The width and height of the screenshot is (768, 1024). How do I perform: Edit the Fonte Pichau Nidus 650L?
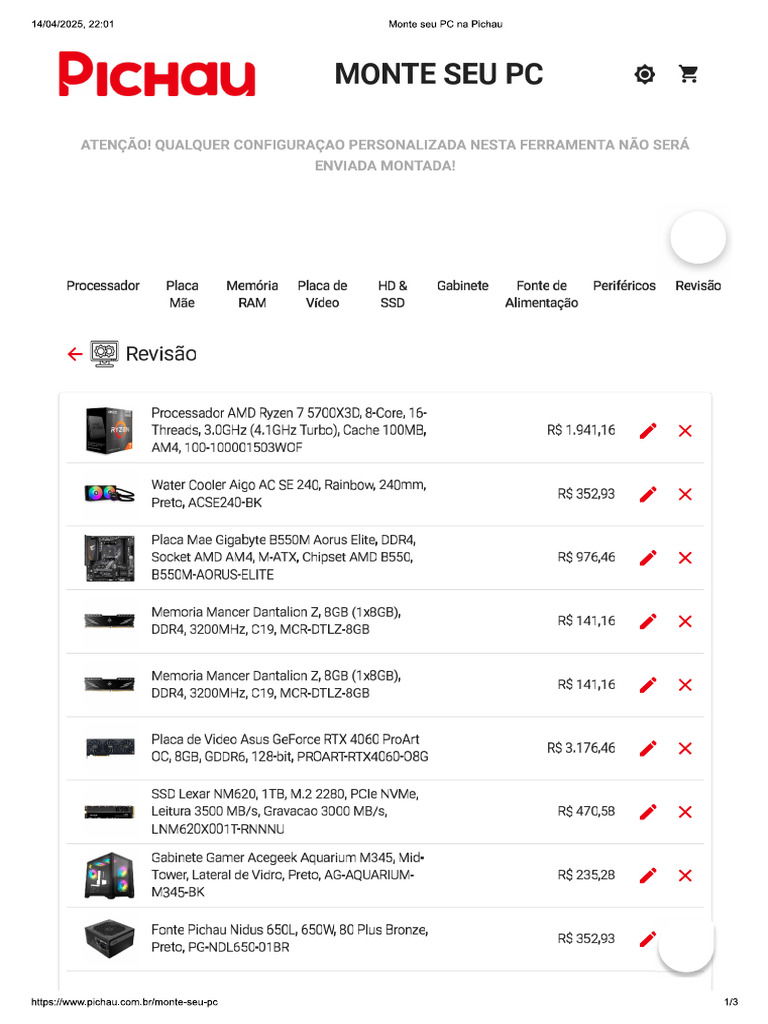pos(648,938)
